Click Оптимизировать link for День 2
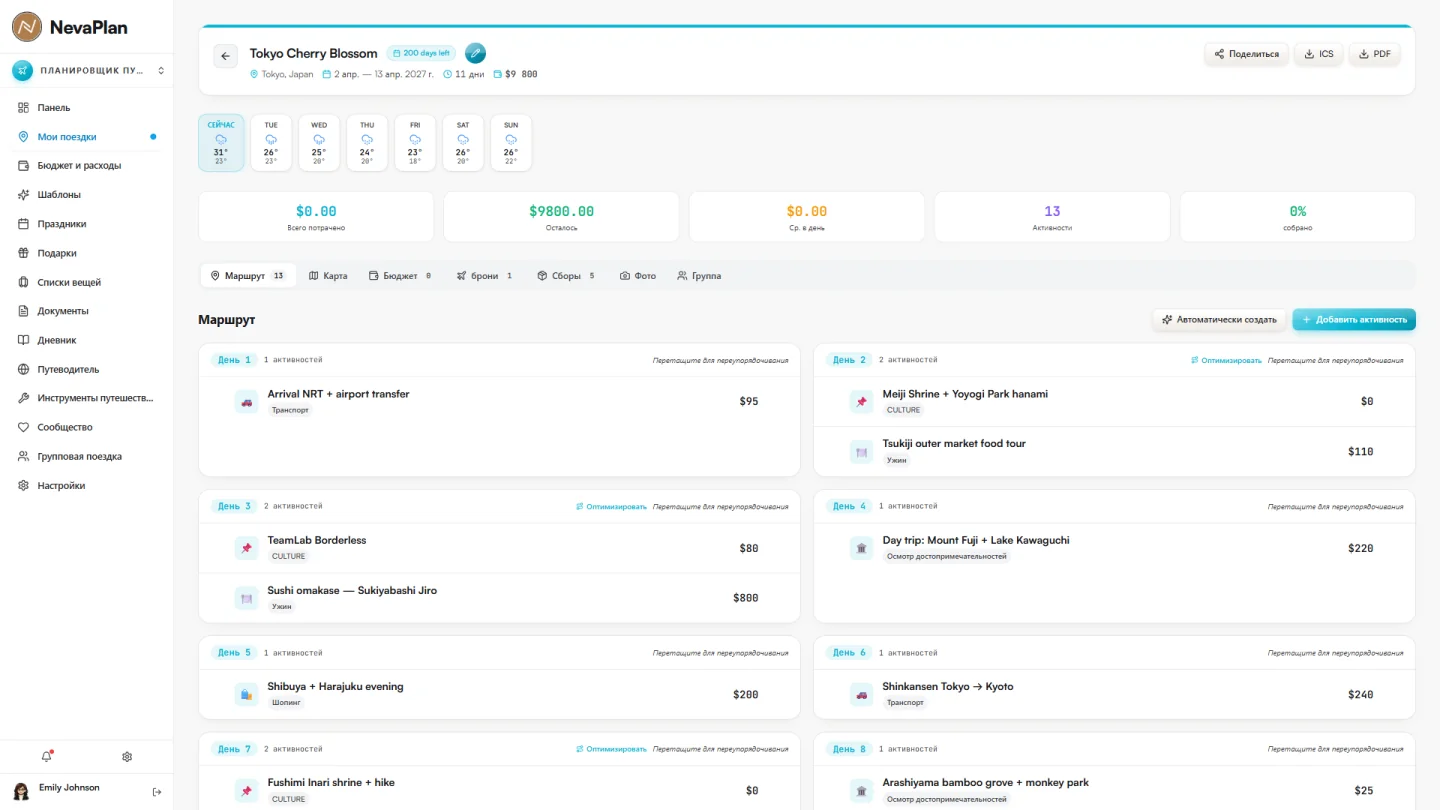The width and height of the screenshot is (1440, 810). (1226, 360)
